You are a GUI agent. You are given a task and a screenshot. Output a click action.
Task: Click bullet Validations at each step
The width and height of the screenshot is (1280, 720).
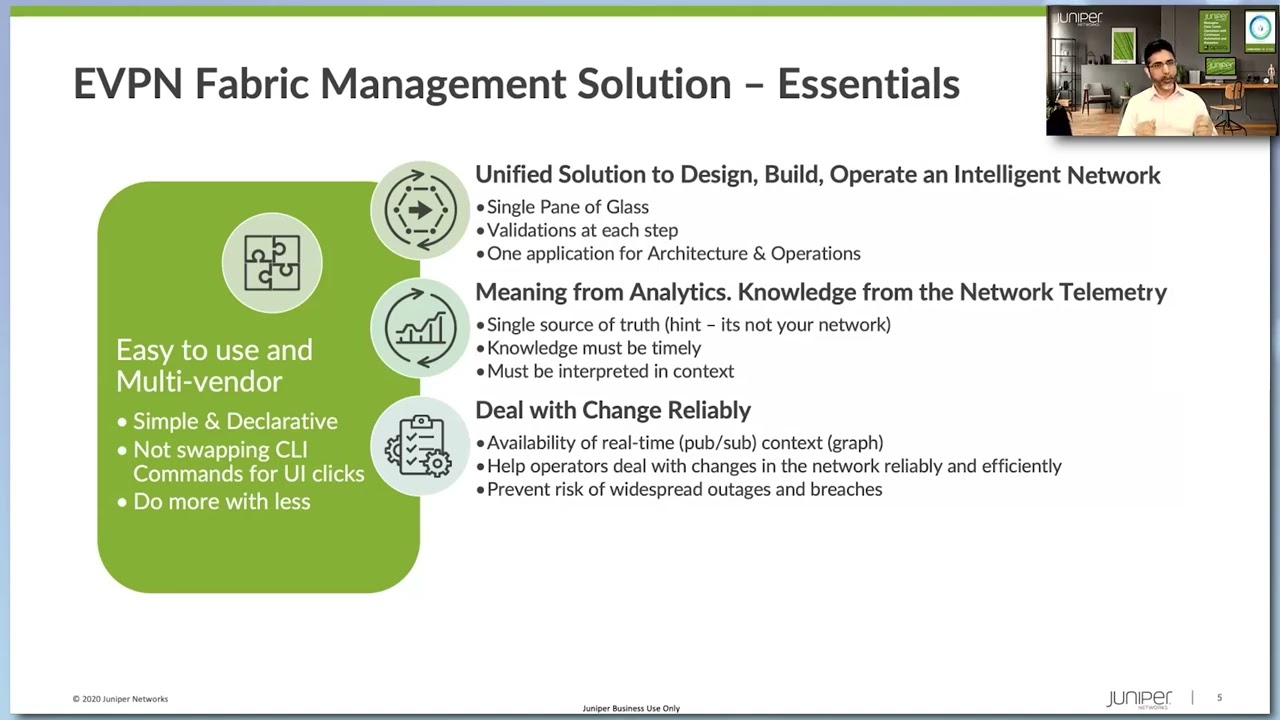pyautogui.click(x=576, y=230)
